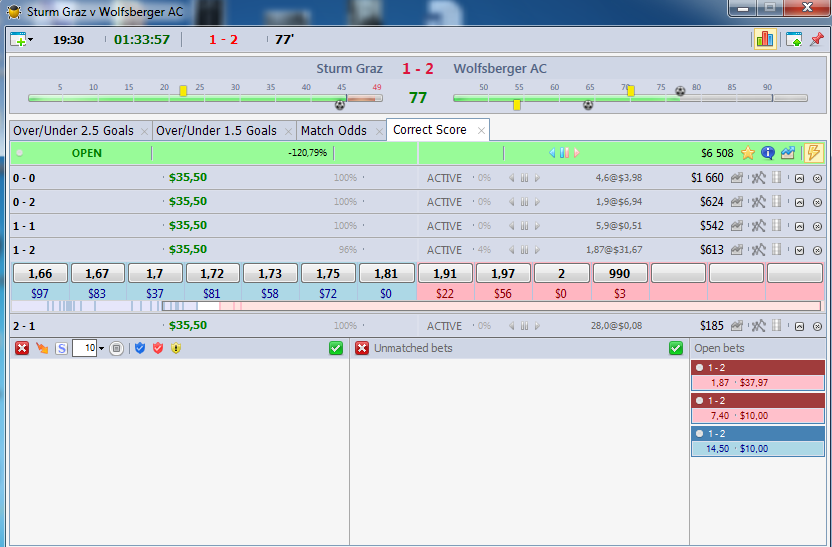Click goal ball marker near minute 77

pyautogui.click(x=680, y=91)
